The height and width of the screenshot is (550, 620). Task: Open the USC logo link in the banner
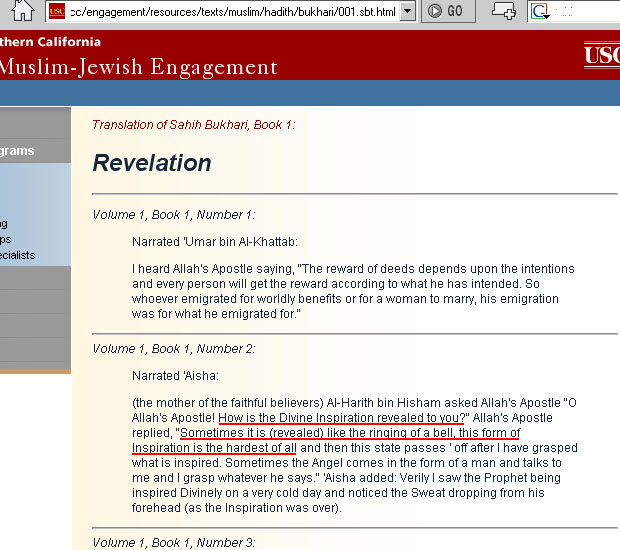602,55
